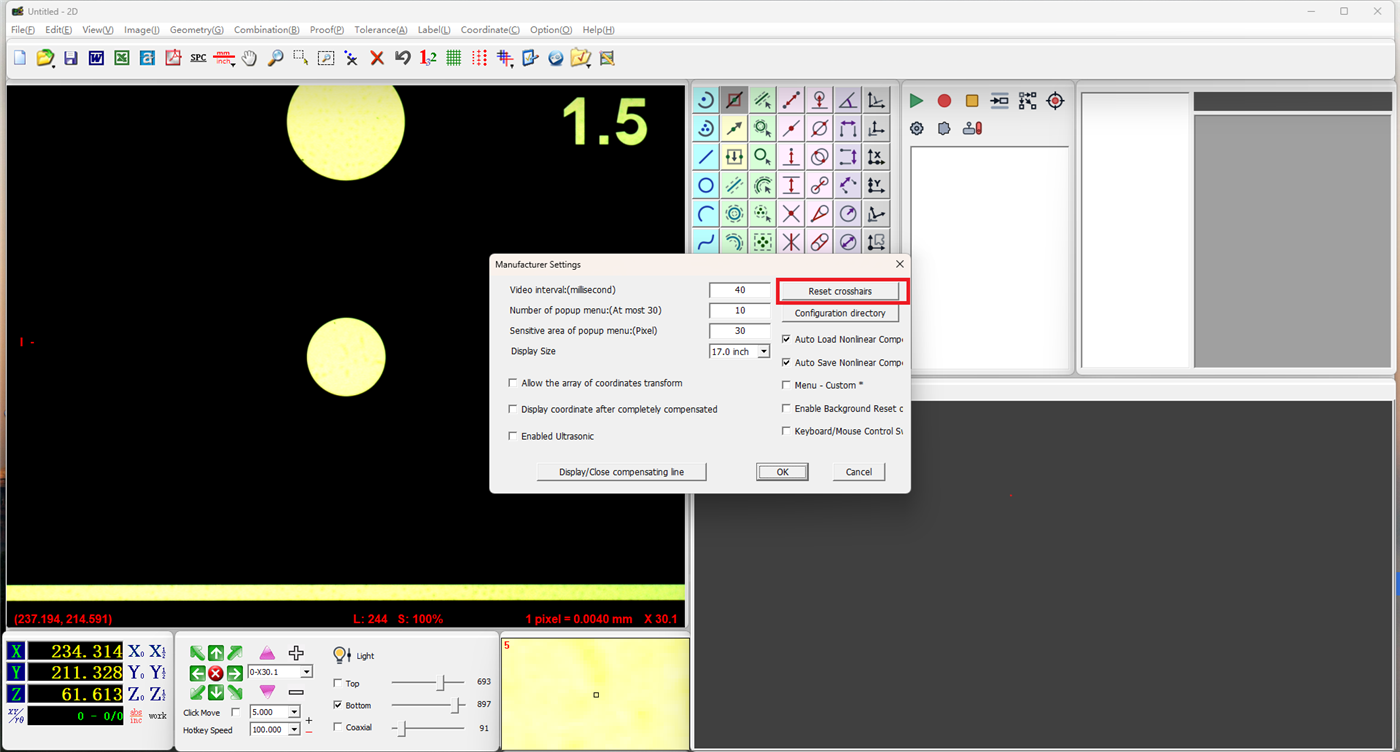Select the blue line measuring tool
The height and width of the screenshot is (752, 1400).
pos(706,157)
